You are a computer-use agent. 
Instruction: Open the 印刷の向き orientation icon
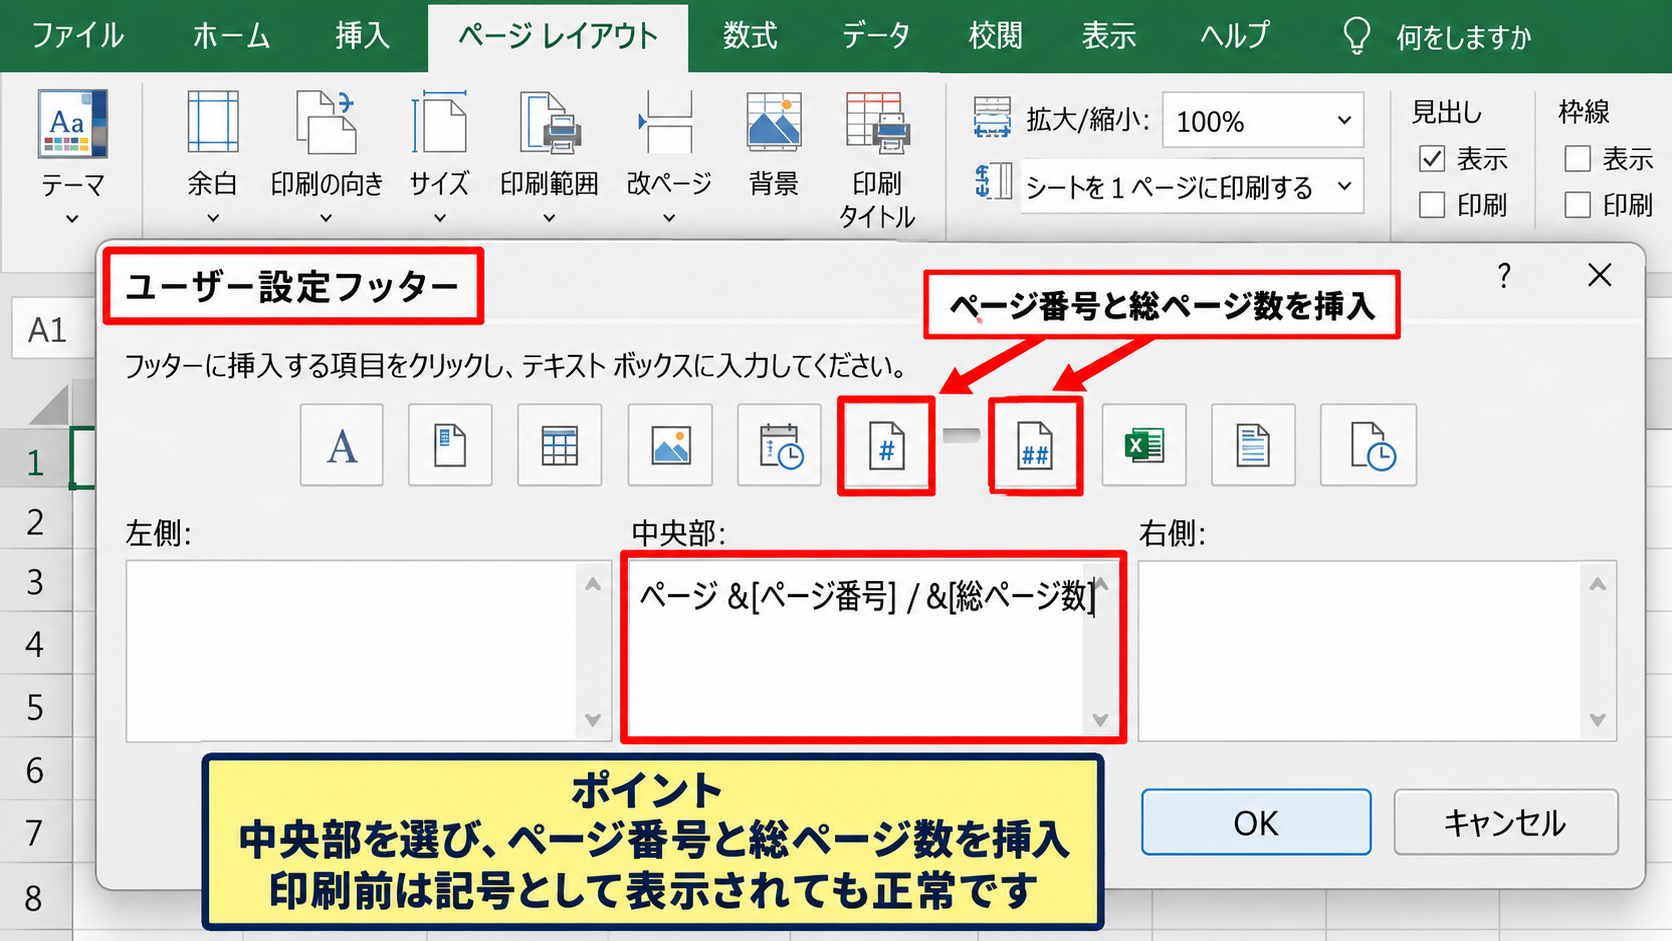coord(326,122)
